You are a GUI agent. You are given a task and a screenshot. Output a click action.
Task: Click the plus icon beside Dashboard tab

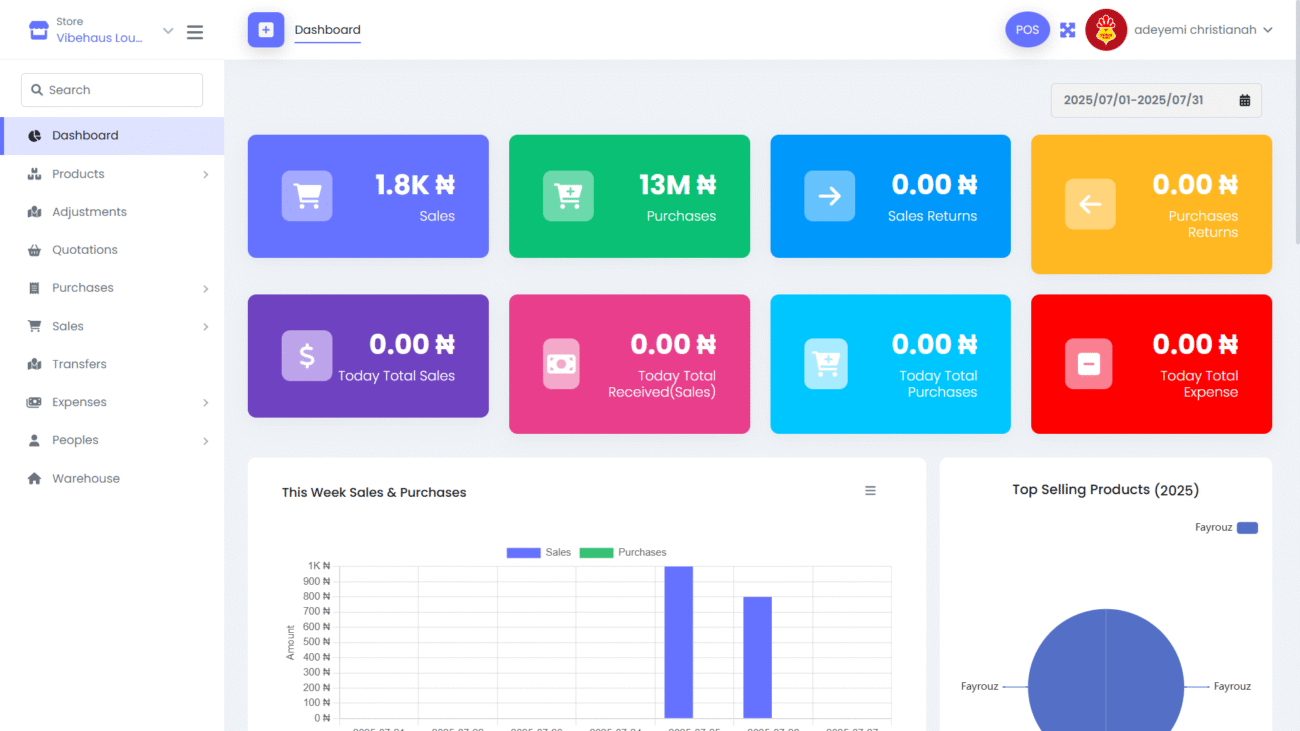coord(266,30)
